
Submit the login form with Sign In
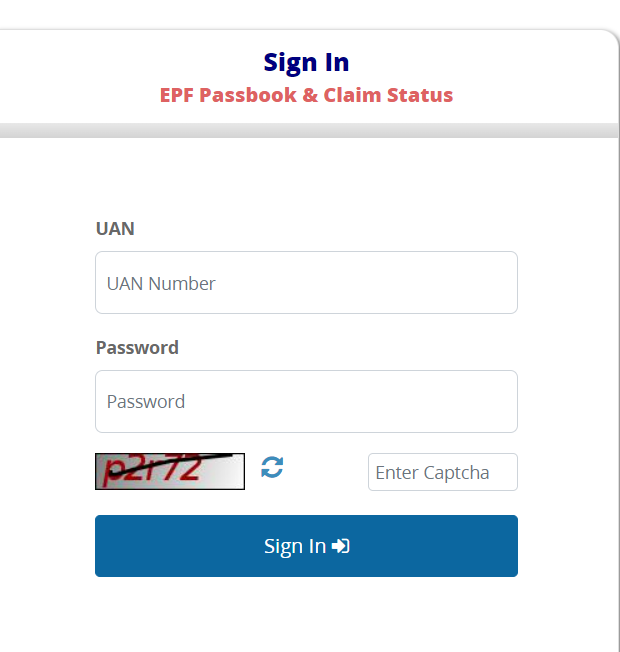306,546
